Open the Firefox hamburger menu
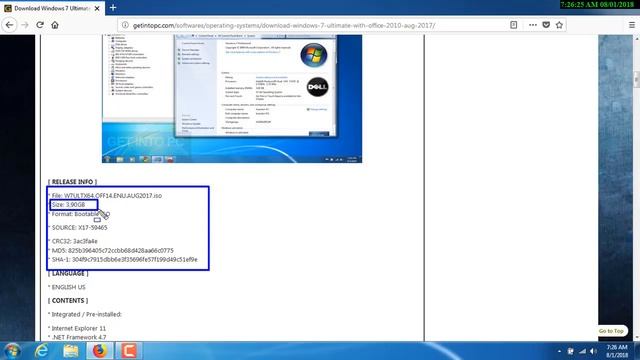The width and height of the screenshot is (640, 360). [x=631, y=25]
